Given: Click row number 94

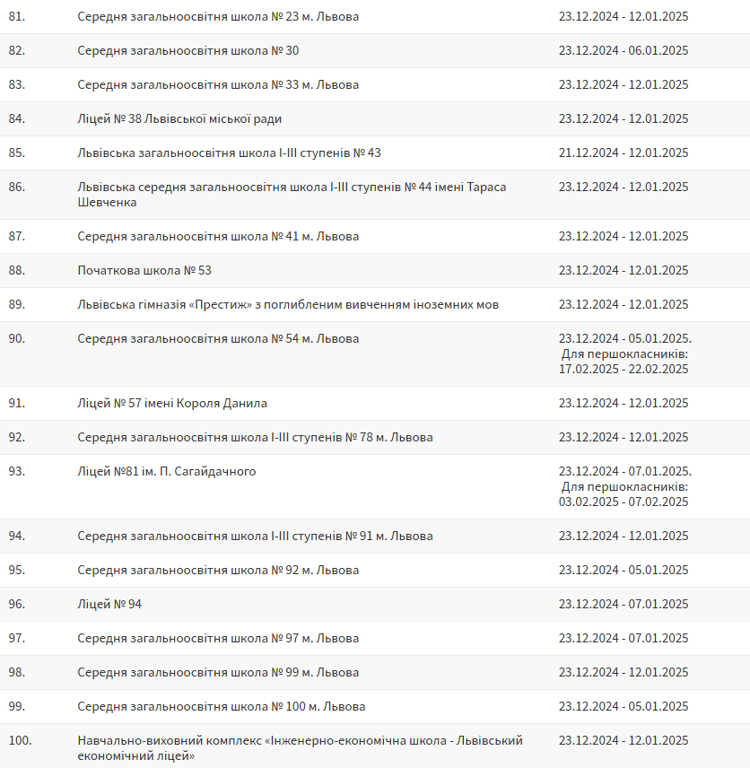Looking at the screenshot, I should 16,537.
